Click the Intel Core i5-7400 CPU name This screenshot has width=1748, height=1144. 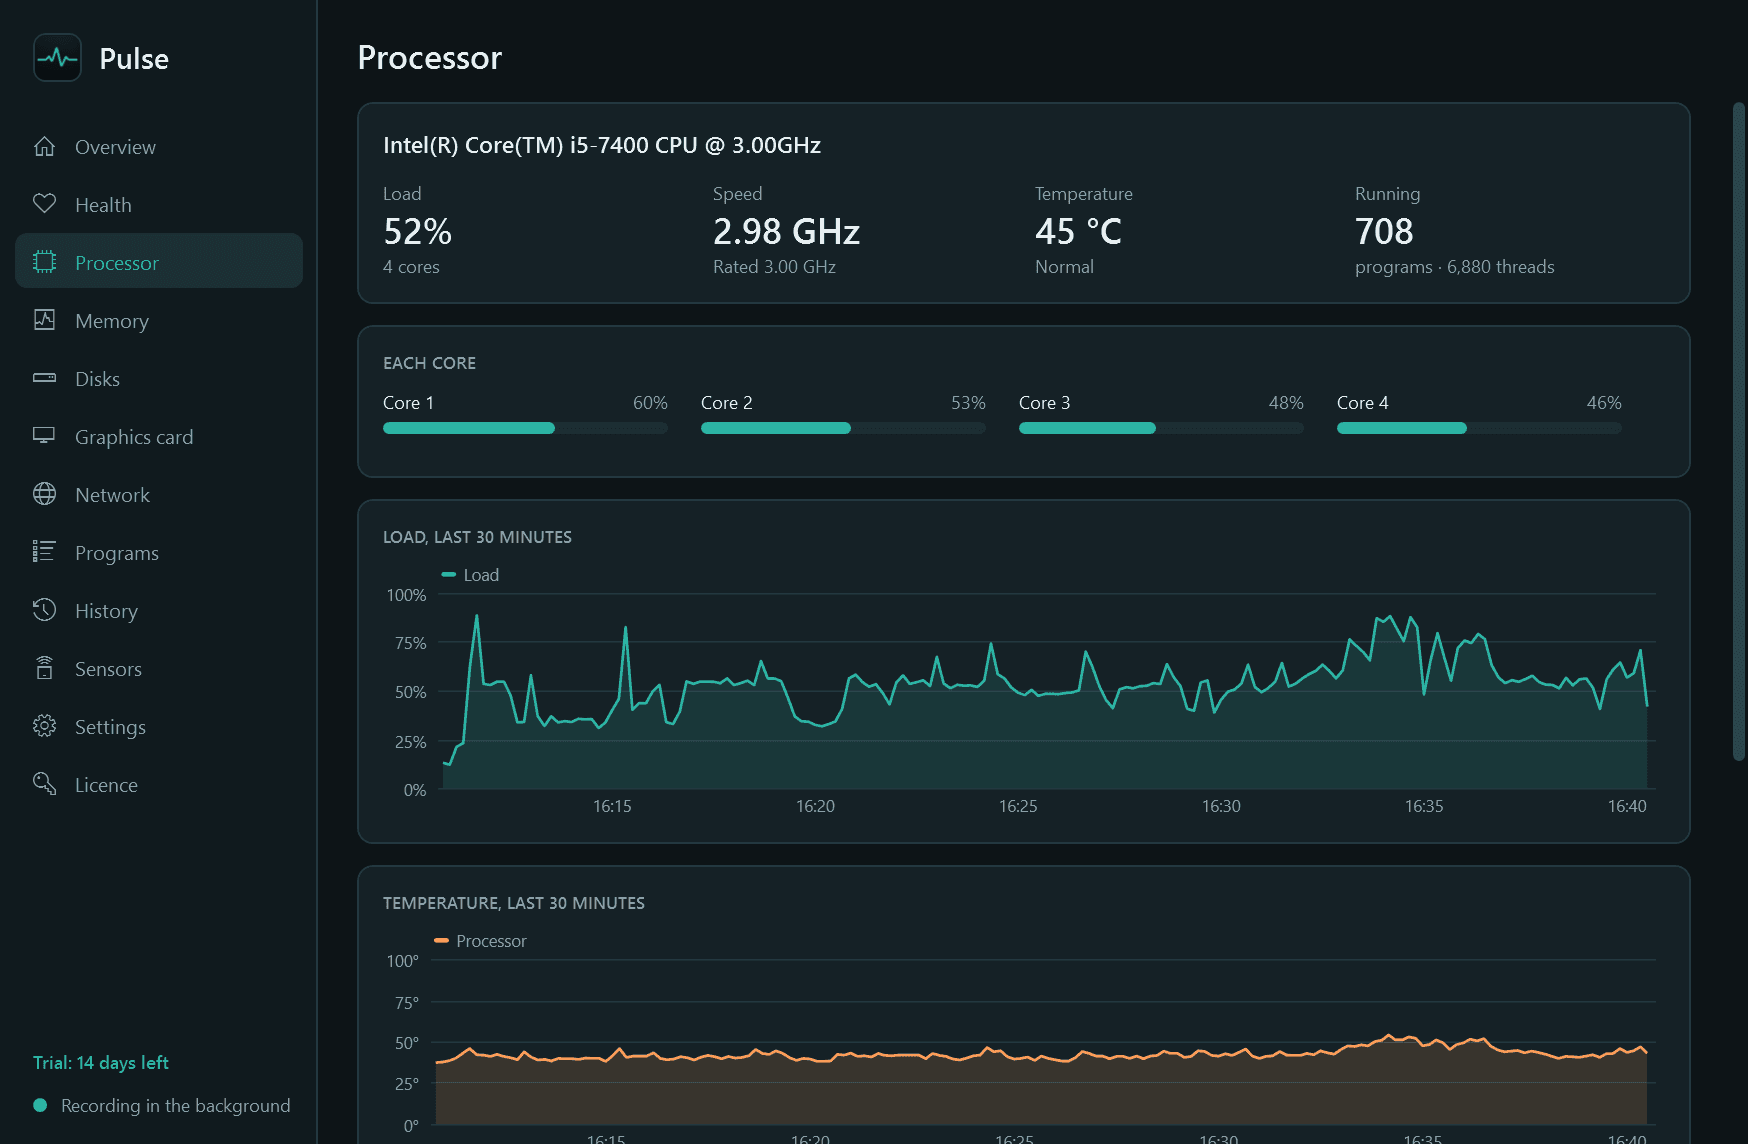pos(602,145)
